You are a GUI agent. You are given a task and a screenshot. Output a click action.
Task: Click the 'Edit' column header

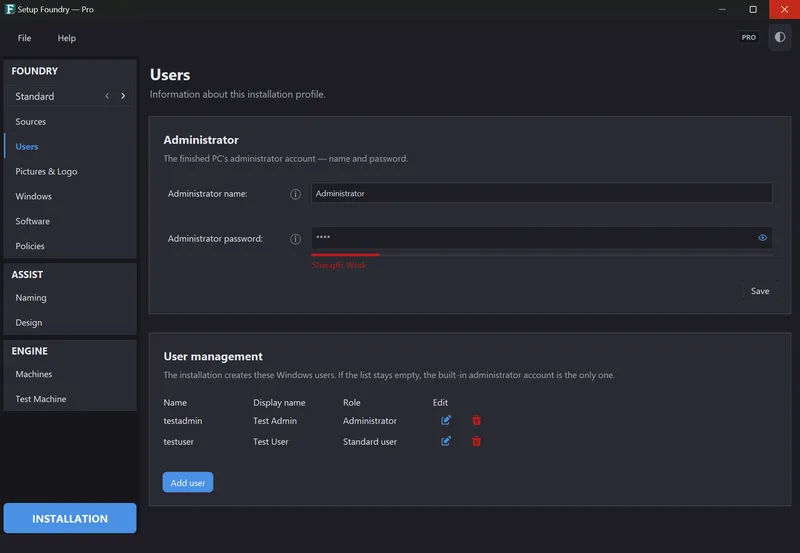pyautogui.click(x=440, y=403)
